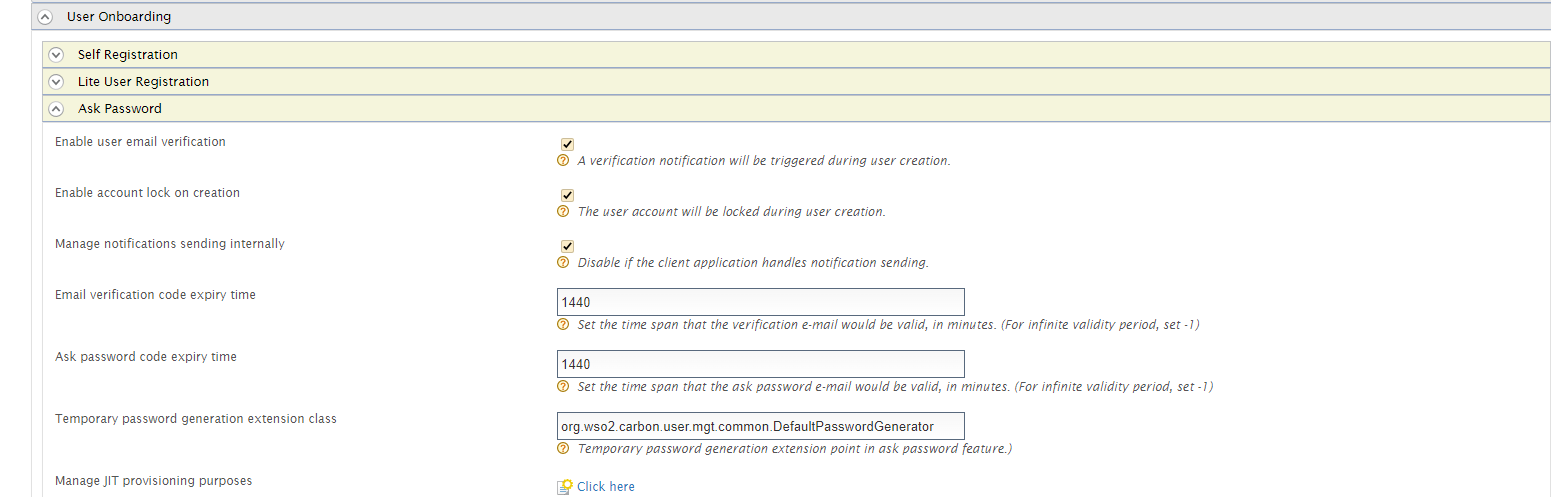Click the Ask Password header title
Image resolution: width=1551 pixels, height=497 pixels.
click(x=120, y=109)
